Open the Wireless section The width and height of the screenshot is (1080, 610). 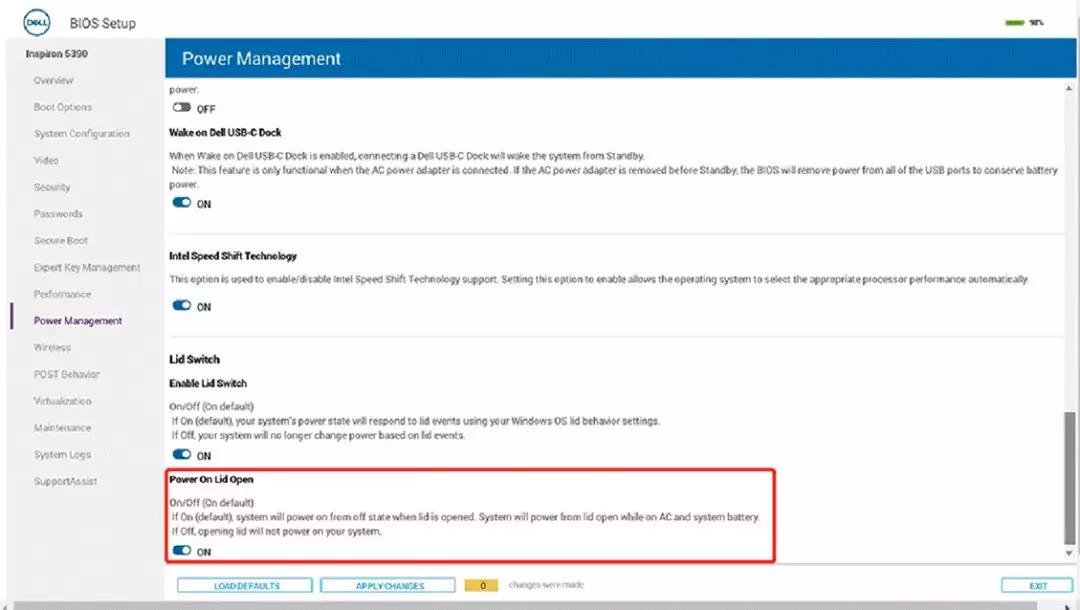coord(52,348)
